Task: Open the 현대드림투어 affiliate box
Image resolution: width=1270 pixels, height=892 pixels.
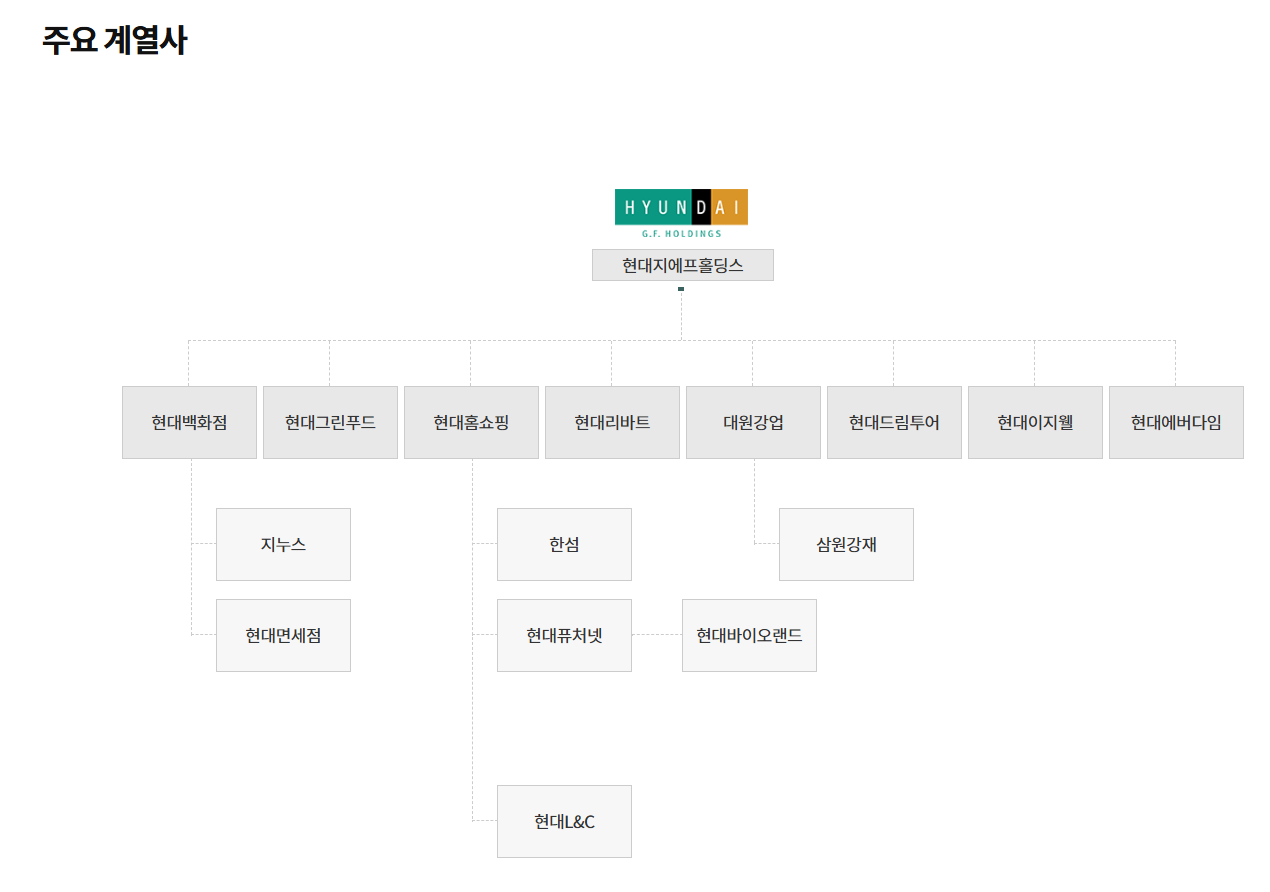Action: coord(894,422)
